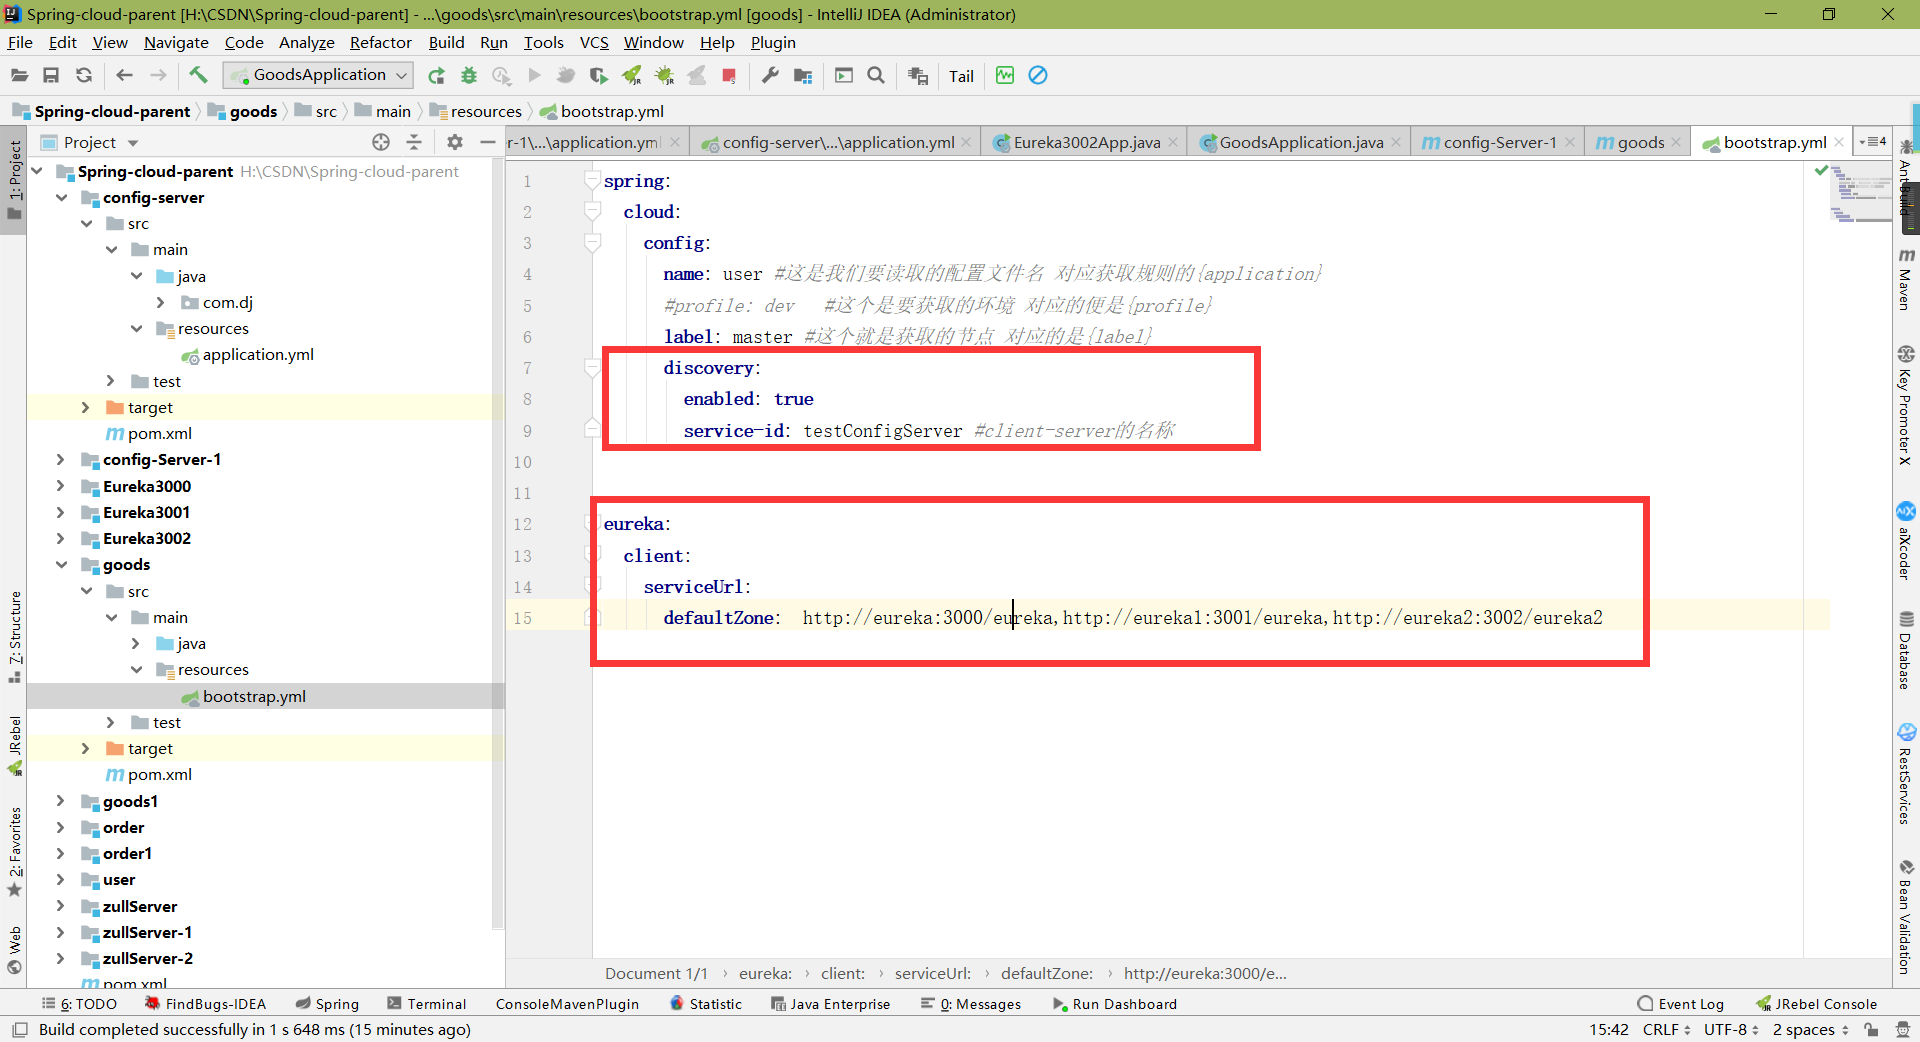
Task: Change CRLF line separator in status bar
Action: tap(1666, 1029)
